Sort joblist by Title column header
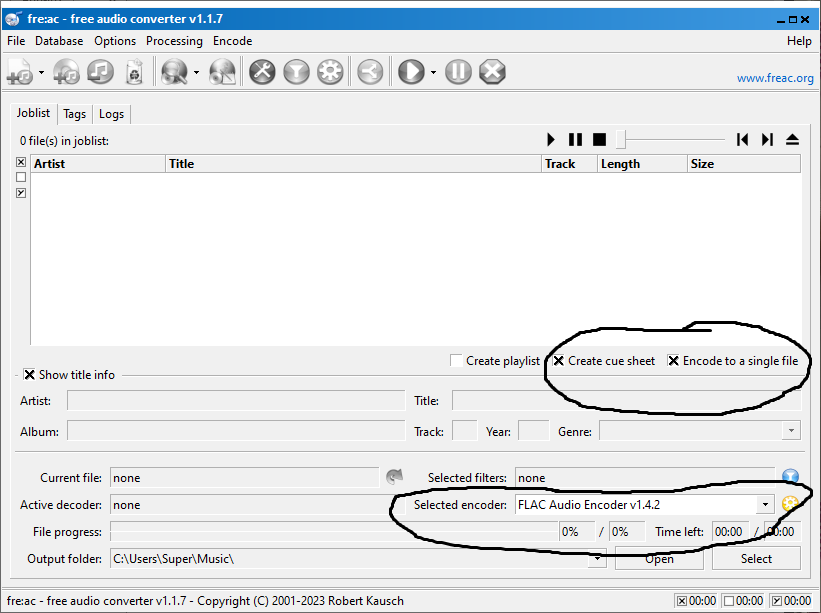This screenshot has height=613, width=821. (x=353, y=164)
